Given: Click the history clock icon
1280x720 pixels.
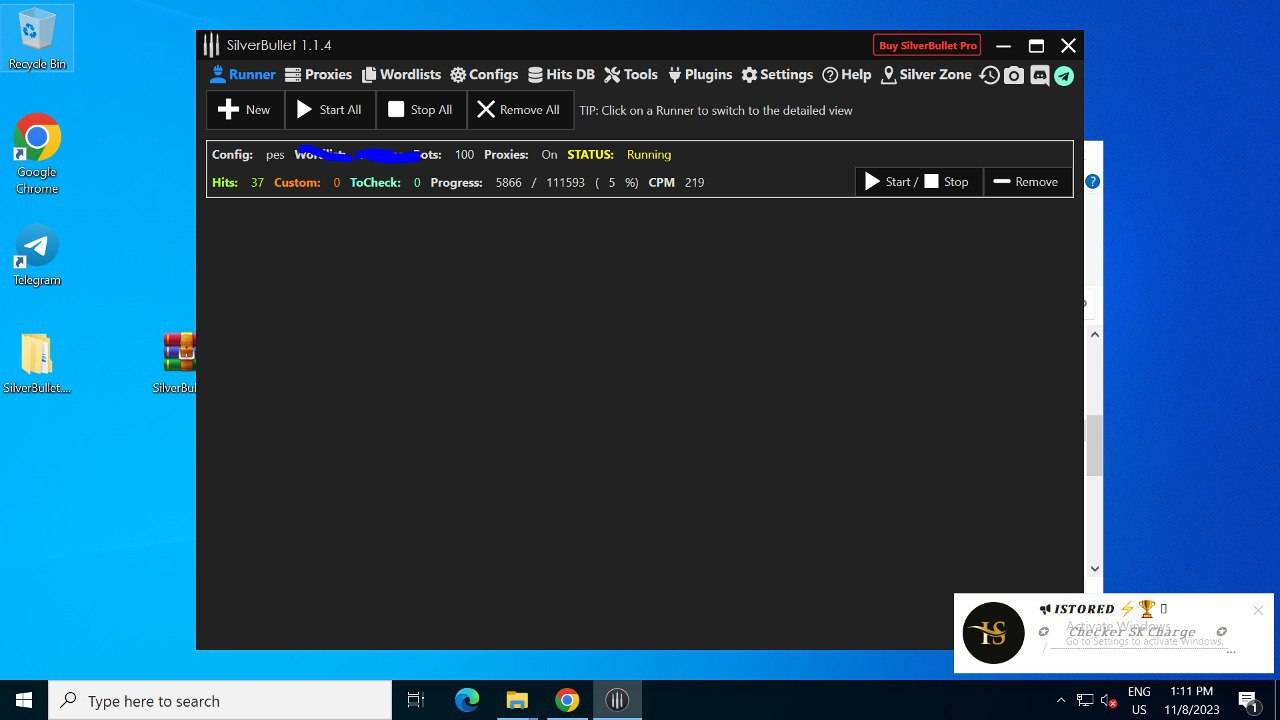Looking at the screenshot, I should pos(989,76).
